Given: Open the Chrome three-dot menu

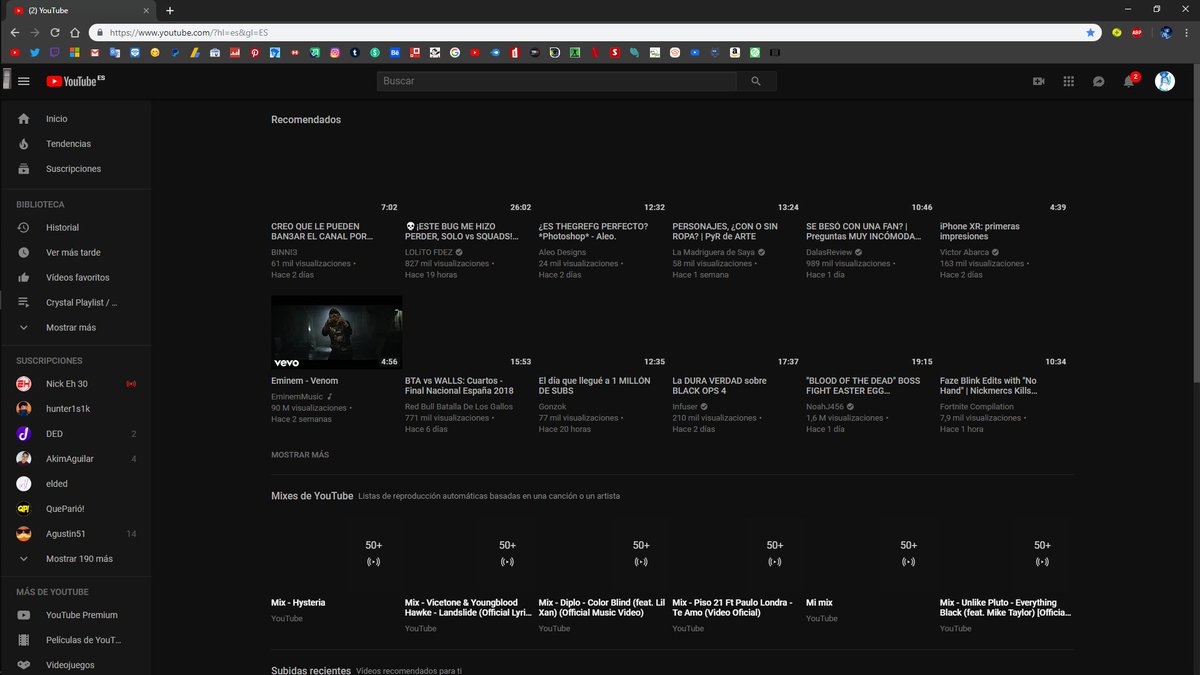Looking at the screenshot, I should click(x=1187, y=32).
